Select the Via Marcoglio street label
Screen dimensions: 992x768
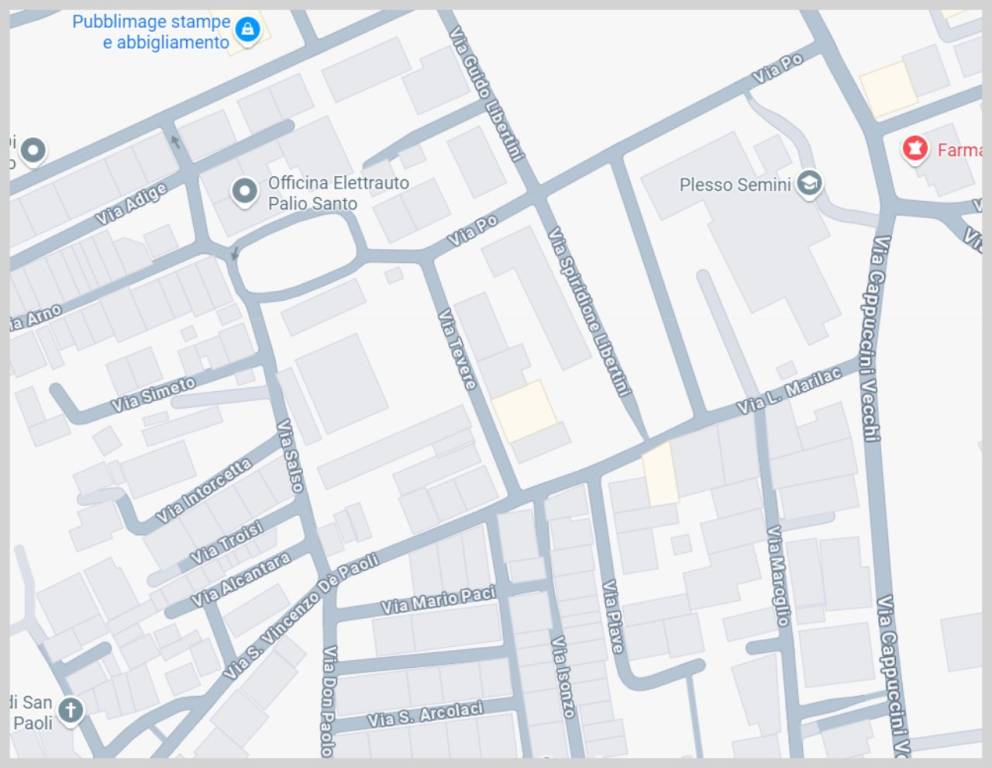780,575
